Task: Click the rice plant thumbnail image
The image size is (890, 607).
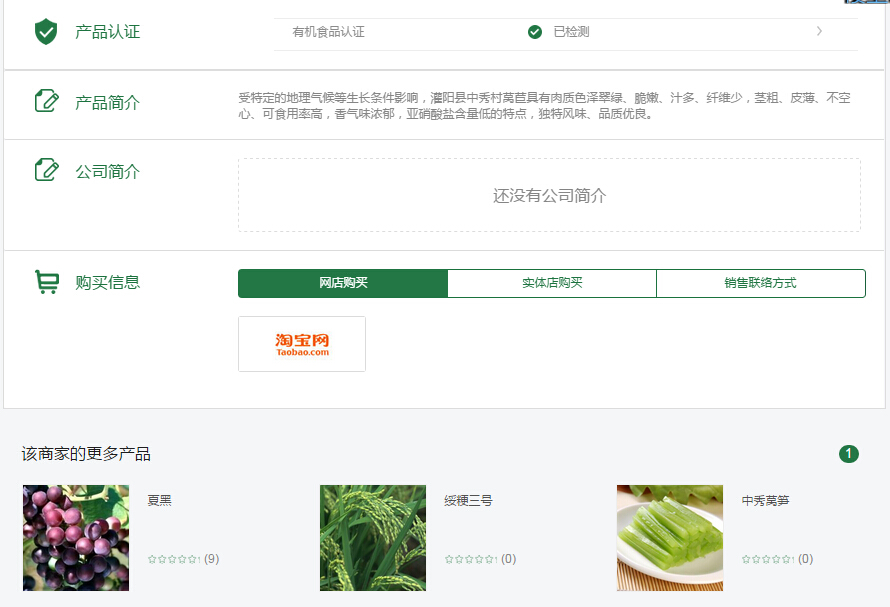Action: point(372,538)
